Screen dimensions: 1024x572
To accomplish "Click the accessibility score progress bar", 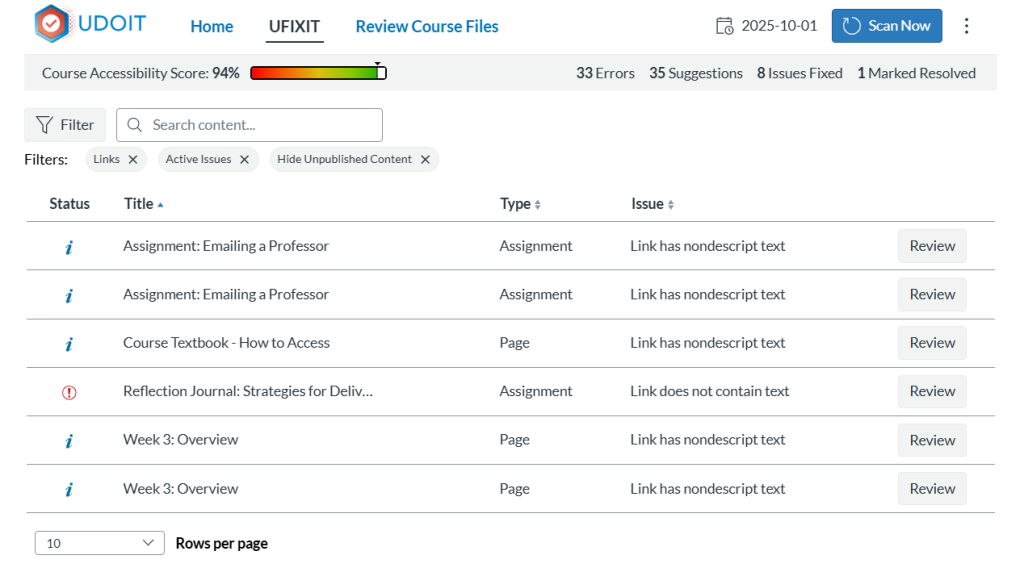I will [x=318, y=72].
